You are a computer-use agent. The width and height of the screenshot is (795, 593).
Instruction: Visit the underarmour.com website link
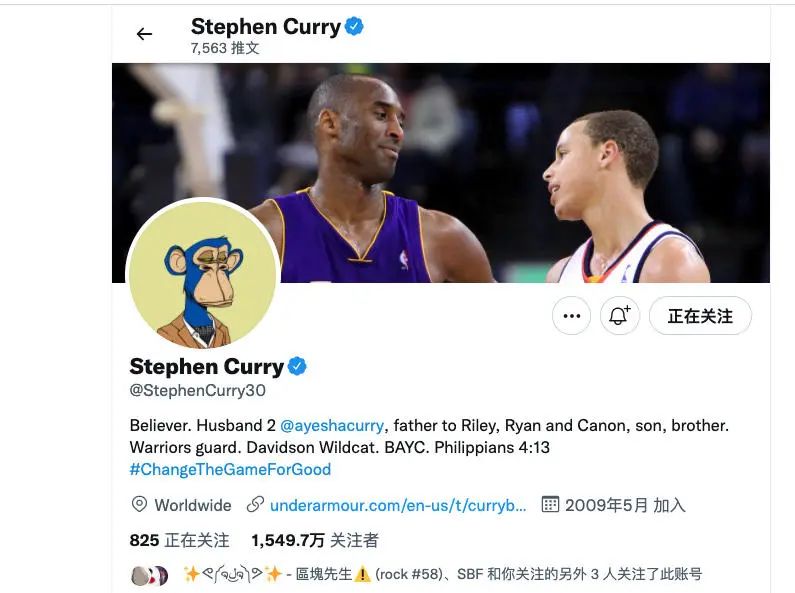point(398,505)
